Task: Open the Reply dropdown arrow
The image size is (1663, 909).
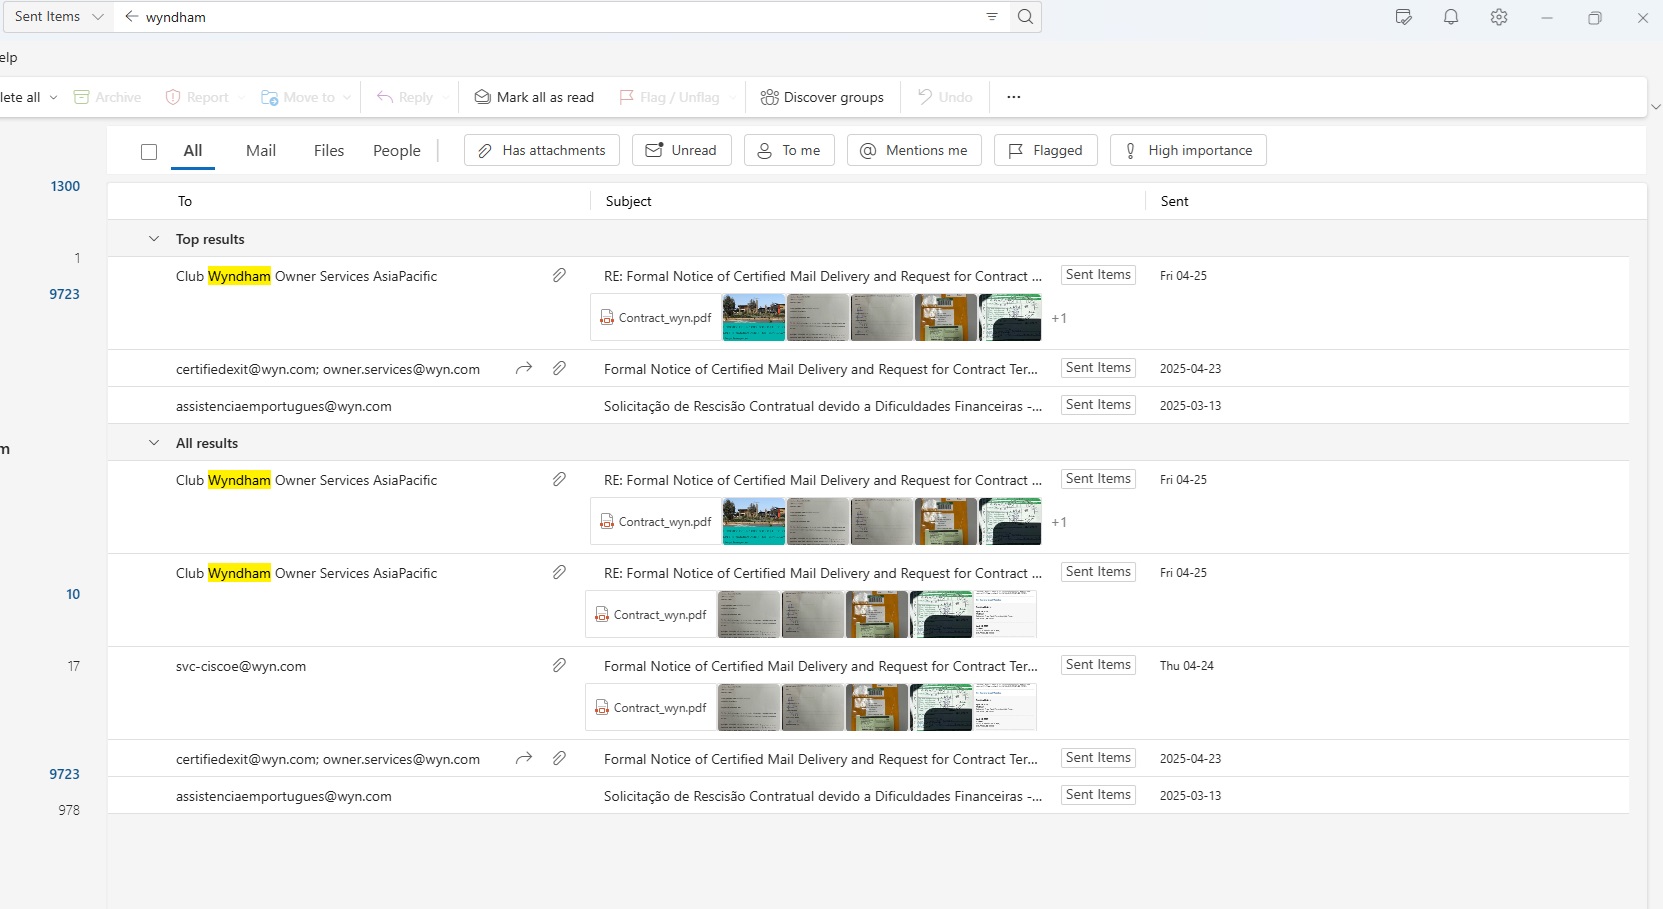Action: click(x=445, y=97)
